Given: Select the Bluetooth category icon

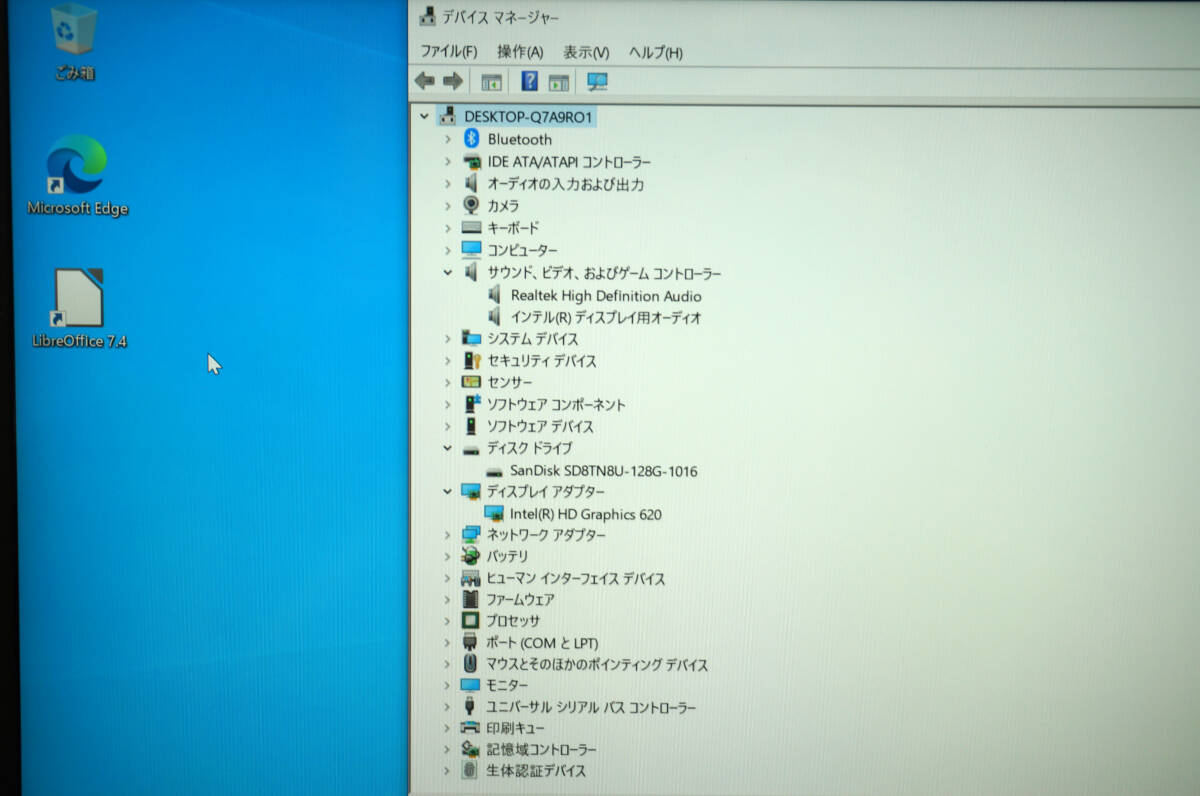Looking at the screenshot, I should [471, 139].
